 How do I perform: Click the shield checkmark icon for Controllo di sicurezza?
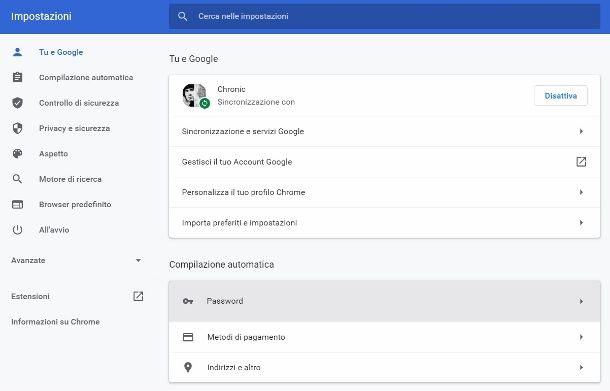pos(17,103)
